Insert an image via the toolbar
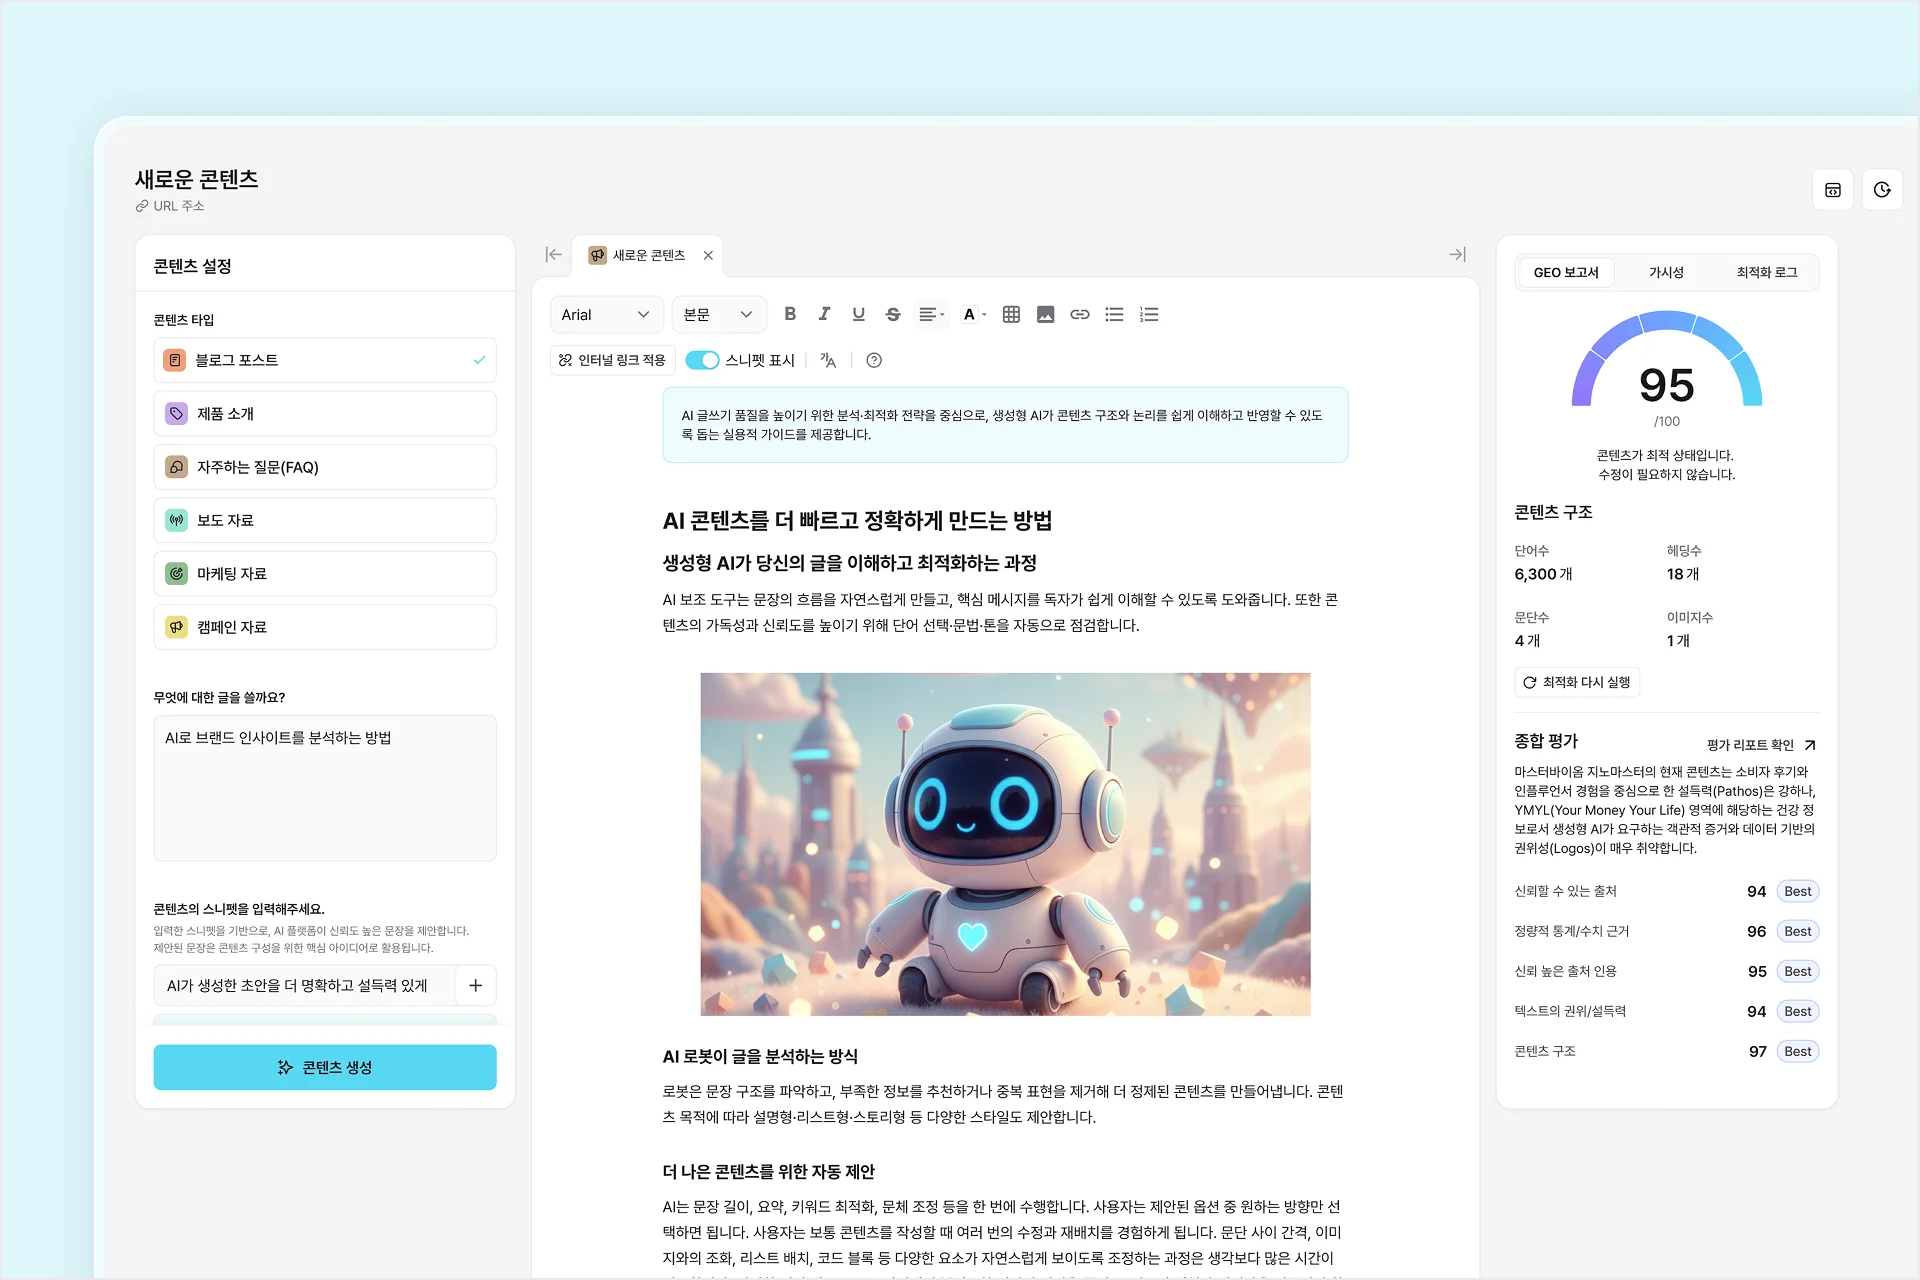The image size is (1920, 1280). tap(1045, 314)
